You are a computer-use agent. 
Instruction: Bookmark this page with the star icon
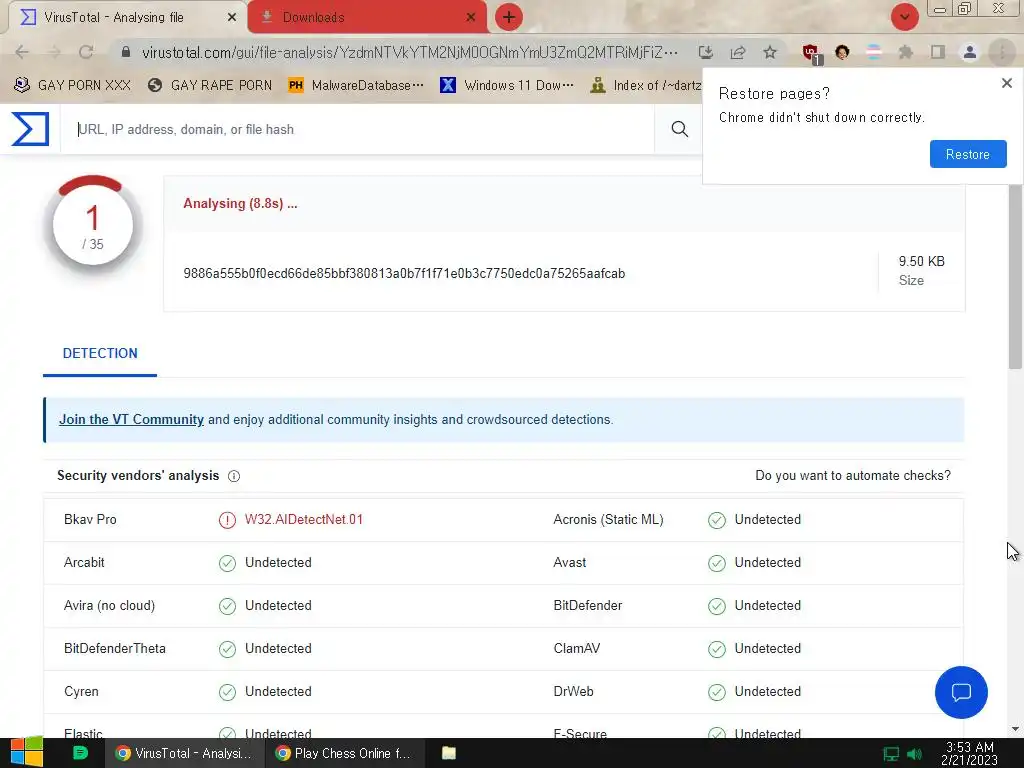coord(770,52)
